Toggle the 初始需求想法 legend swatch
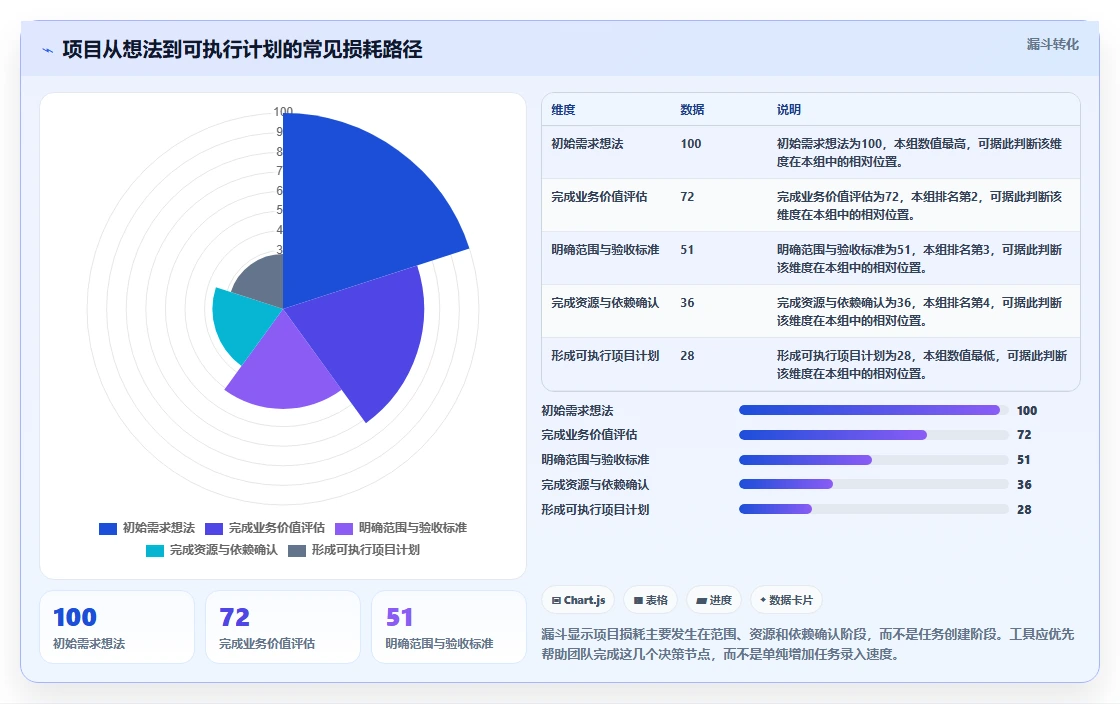This screenshot has height=704, width=1120. [x=108, y=528]
